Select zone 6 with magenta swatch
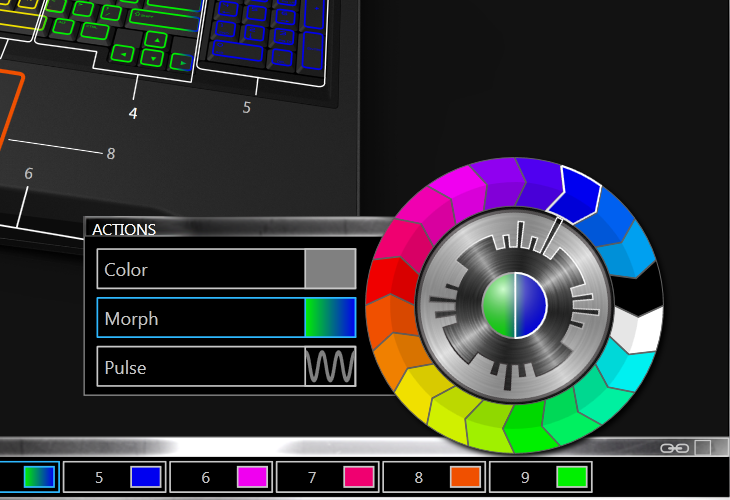This screenshot has width=730, height=500. click(222, 477)
